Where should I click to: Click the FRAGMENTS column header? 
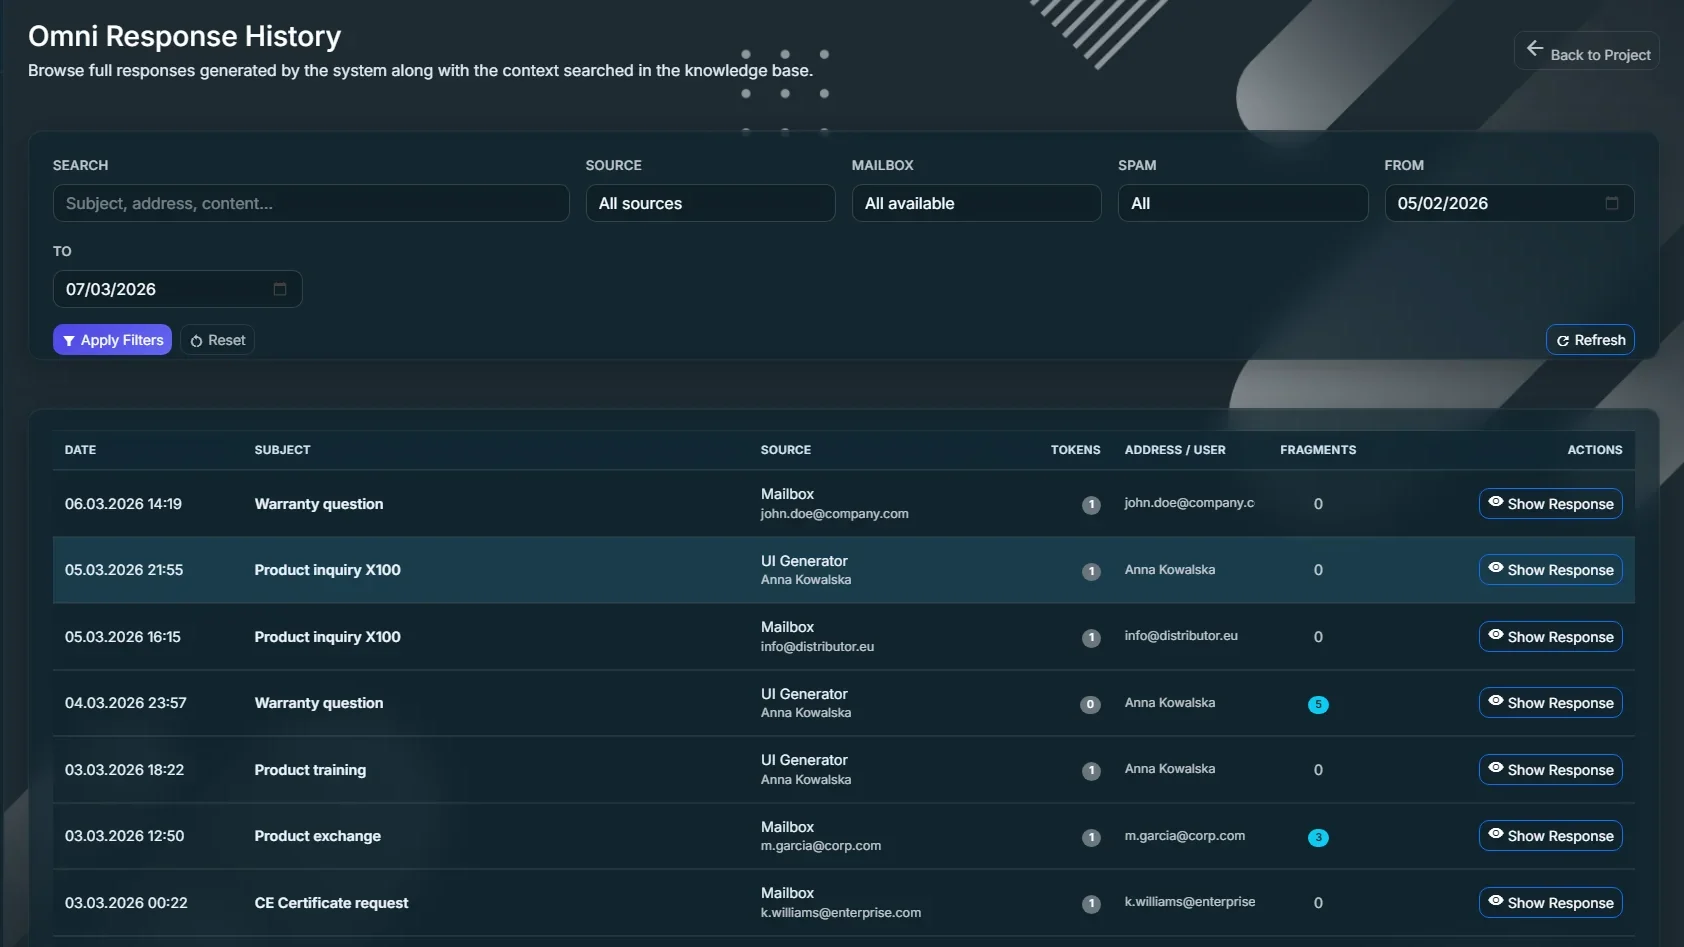pos(1318,450)
